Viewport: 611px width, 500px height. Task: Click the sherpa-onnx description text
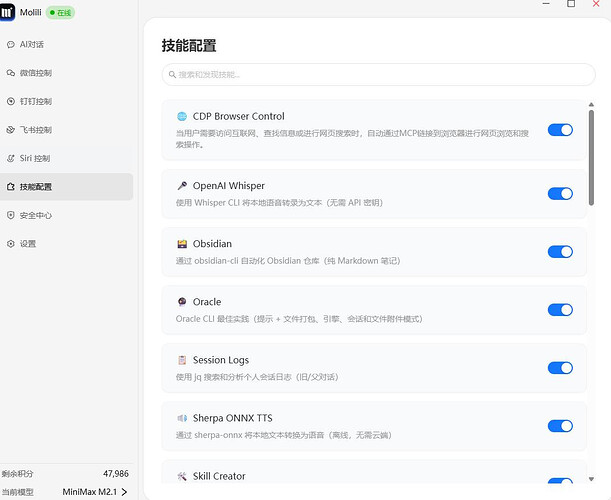tap(283, 435)
